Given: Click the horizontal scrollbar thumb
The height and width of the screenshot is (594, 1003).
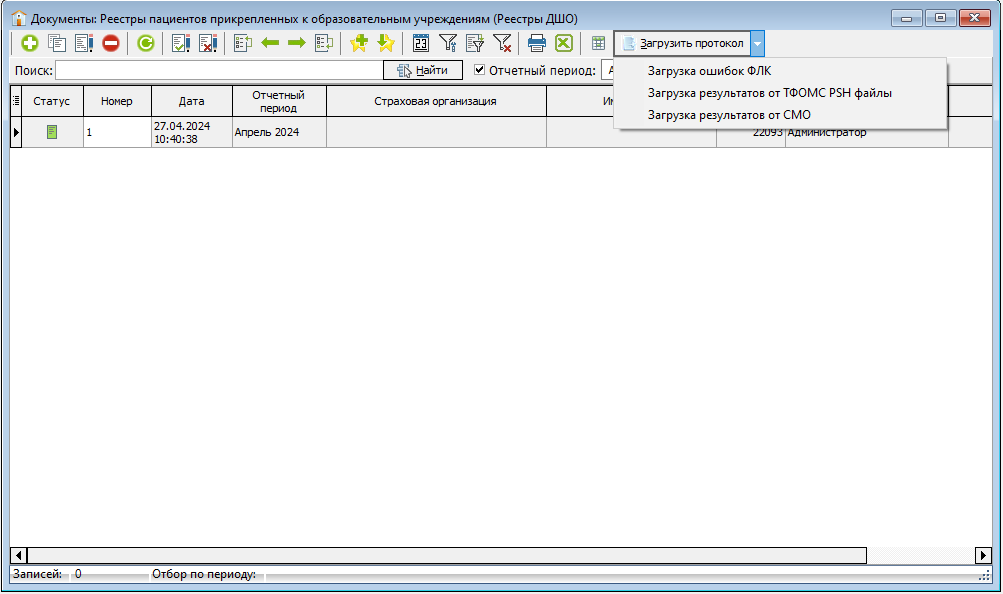Looking at the screenshot, I should coord(446,555).
